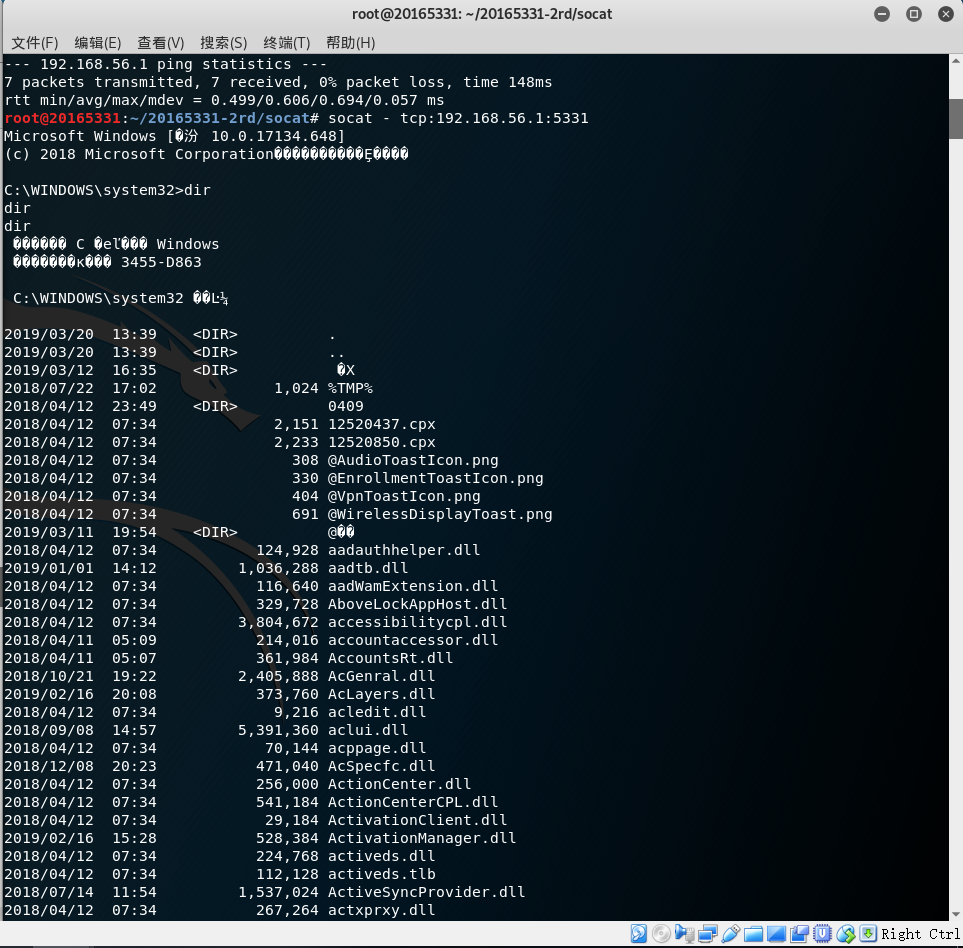Viewport: 963px width, 948px height.
Task: Open the 查看(V) menu
Action: click(x=160, y=42)
